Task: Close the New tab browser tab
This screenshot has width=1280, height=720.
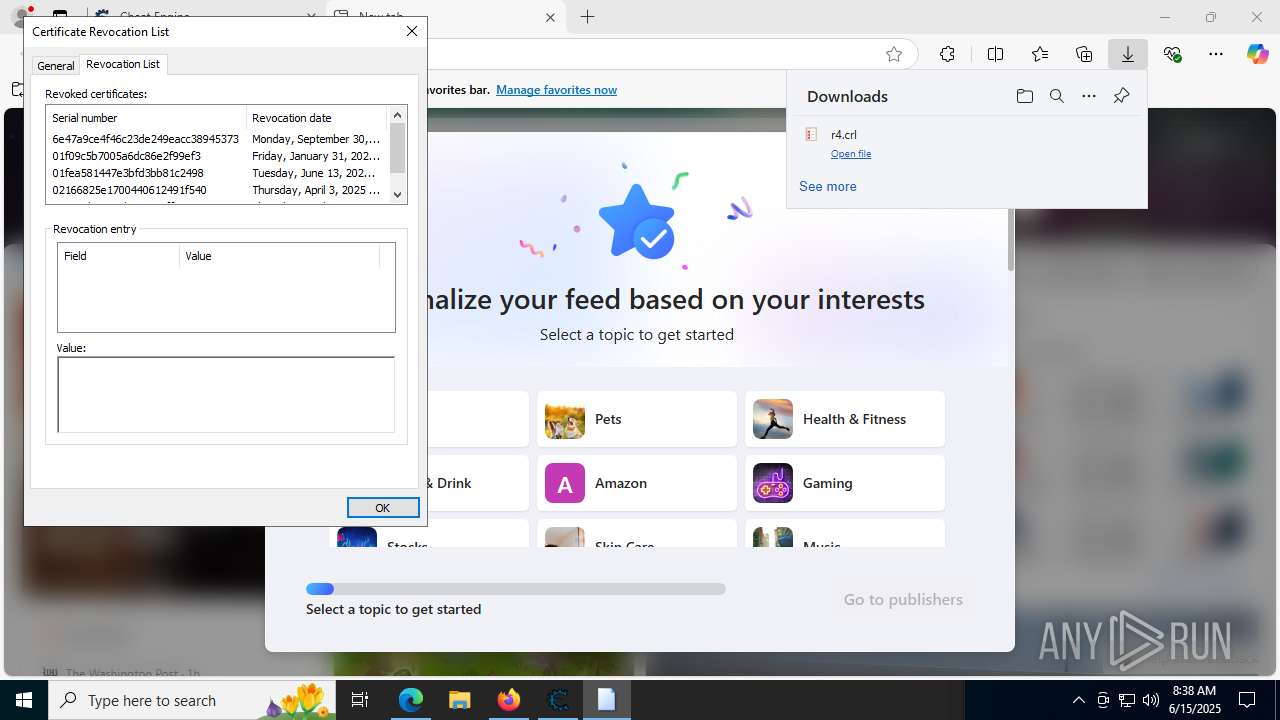Action: [550, 17]
